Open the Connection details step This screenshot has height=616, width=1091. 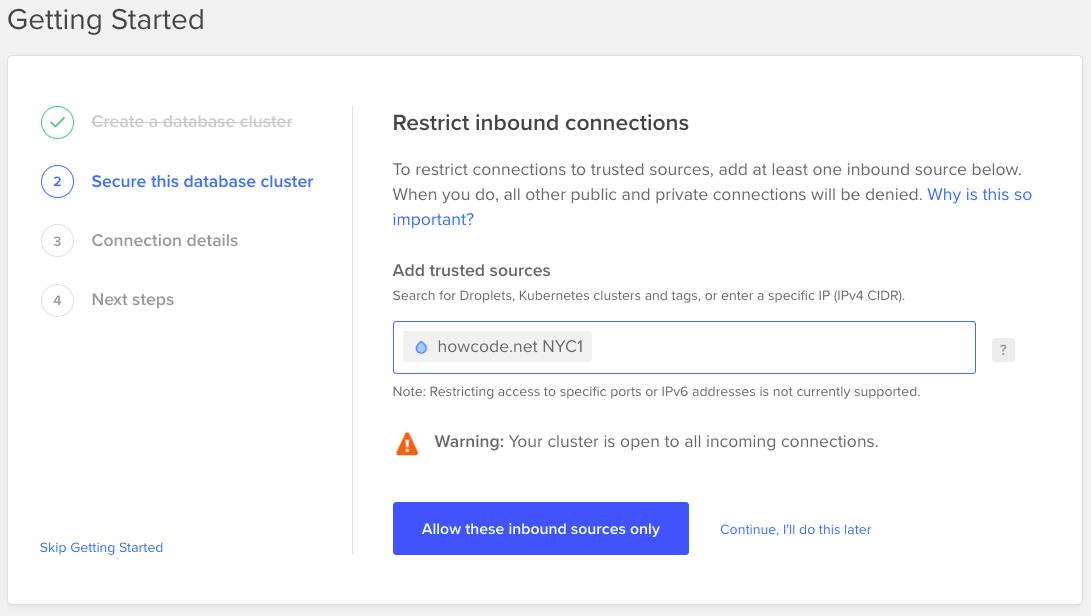click(165, 241)
